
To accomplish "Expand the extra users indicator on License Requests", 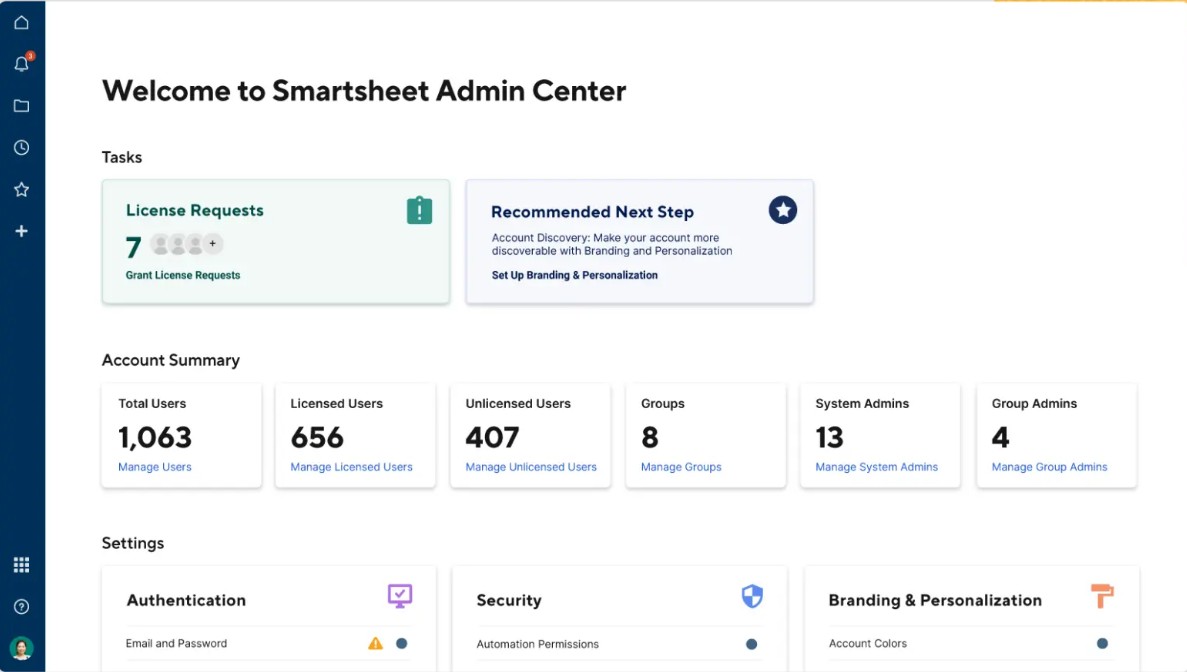I will click(x=212, y=243).
